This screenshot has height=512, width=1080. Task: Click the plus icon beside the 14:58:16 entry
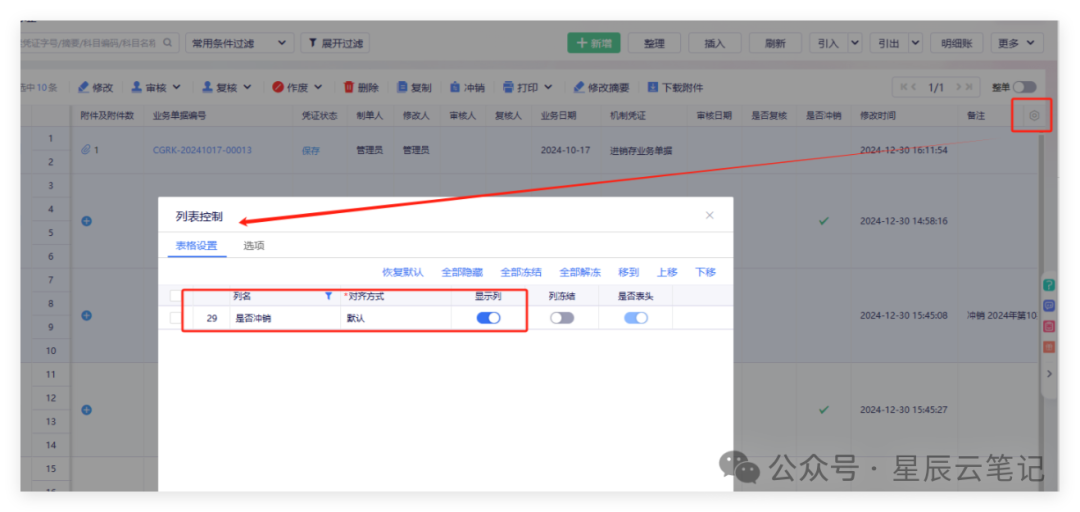pyautogui.click(x=87, y=221)
